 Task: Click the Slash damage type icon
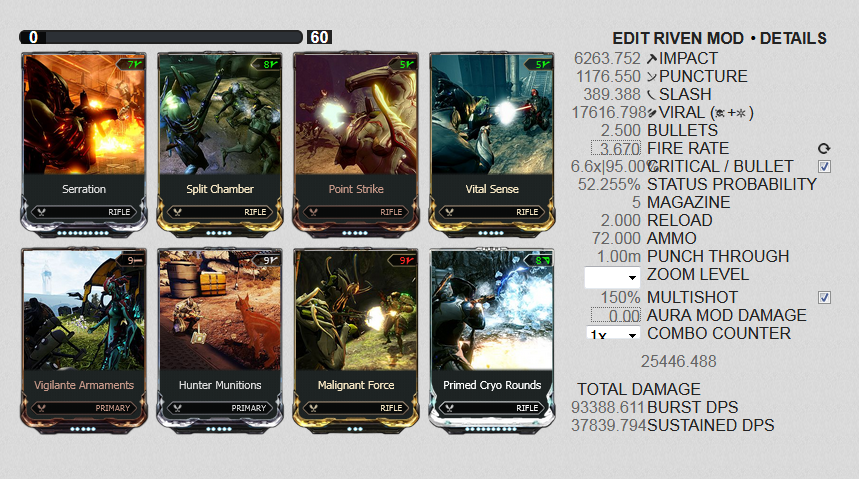click(651, 95)
